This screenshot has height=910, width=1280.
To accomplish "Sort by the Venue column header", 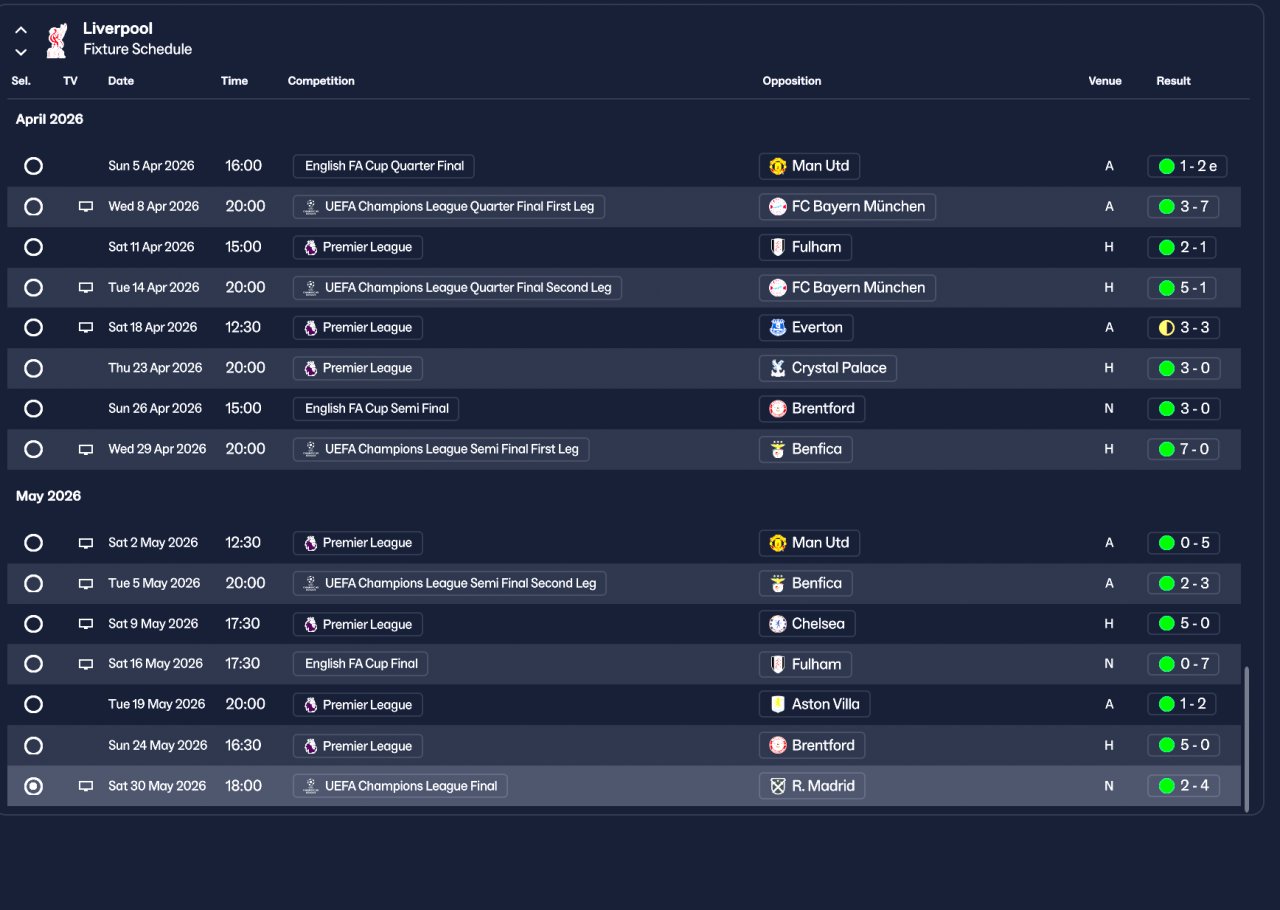I will 1105,81.
